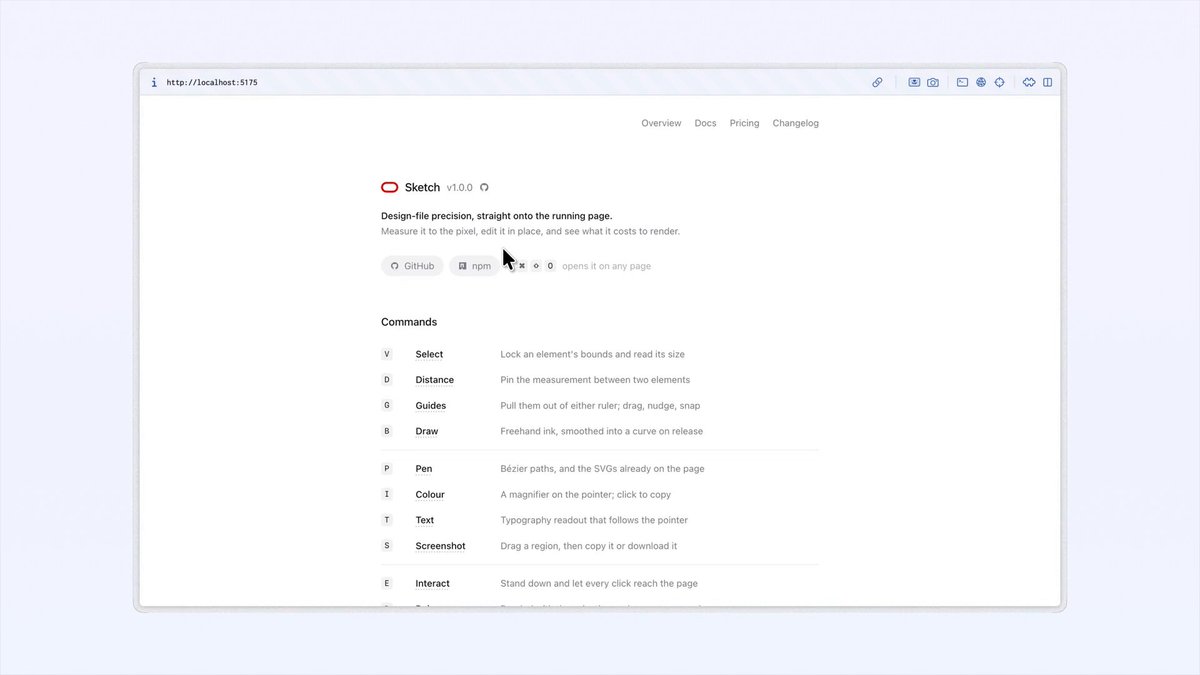Open the Screenshot command link
Viewport: 1200px width, 675px height.
coord(441,546)
